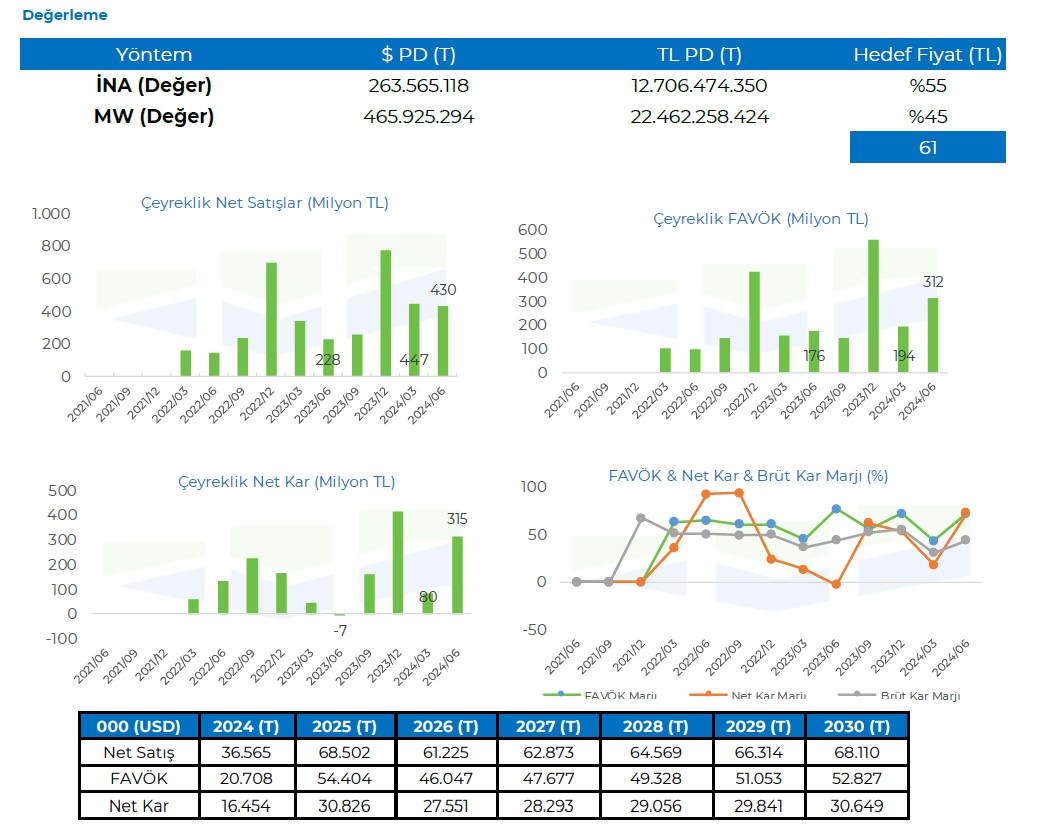Select the 2024 (T) forecast table header
Image resolution: width=1039 pixels, height=824 pixels.
248,726
